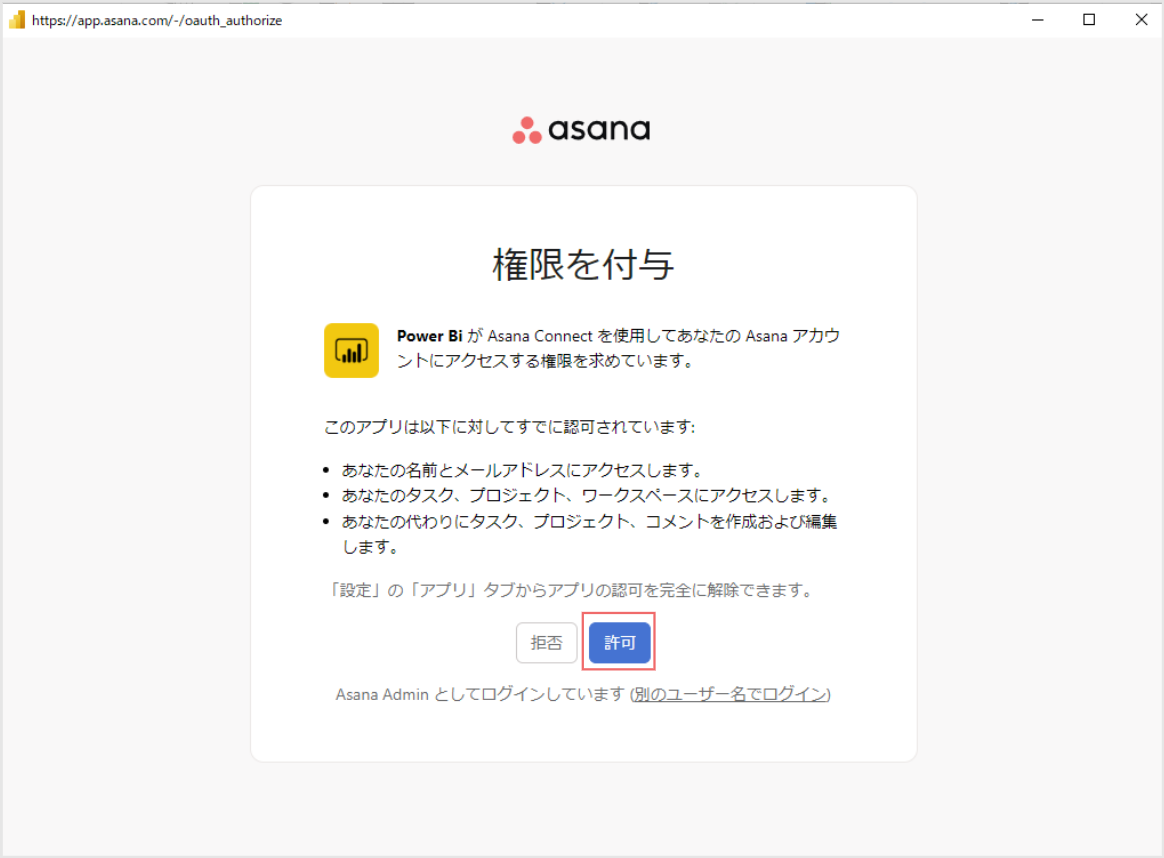Open the 別のユーザー名でログイン link

(x=730, y=694)
